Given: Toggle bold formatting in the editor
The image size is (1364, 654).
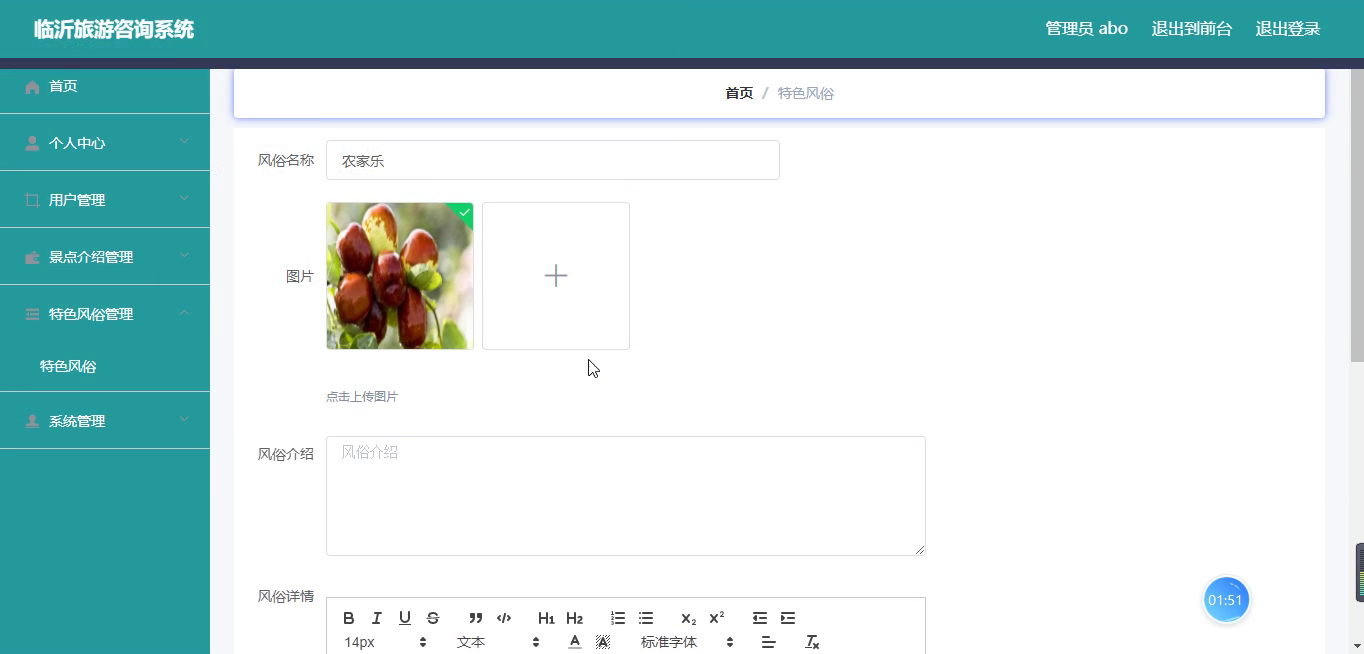Looking at the screenshot, I should click(x=349, y=618).
